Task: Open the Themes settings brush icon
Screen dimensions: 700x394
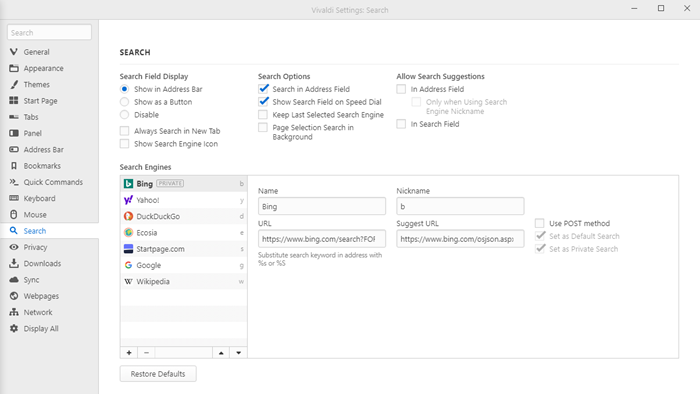Action: [x=14, y=84]
